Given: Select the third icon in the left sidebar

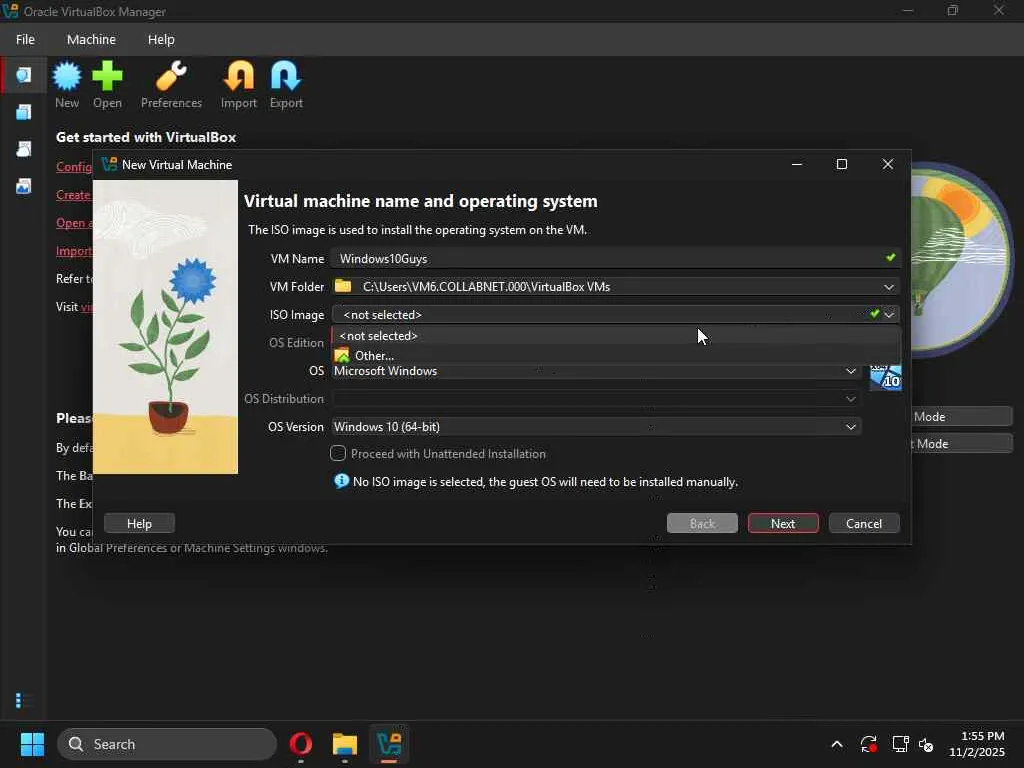Looking at the screenshot, I should [24, 150].
